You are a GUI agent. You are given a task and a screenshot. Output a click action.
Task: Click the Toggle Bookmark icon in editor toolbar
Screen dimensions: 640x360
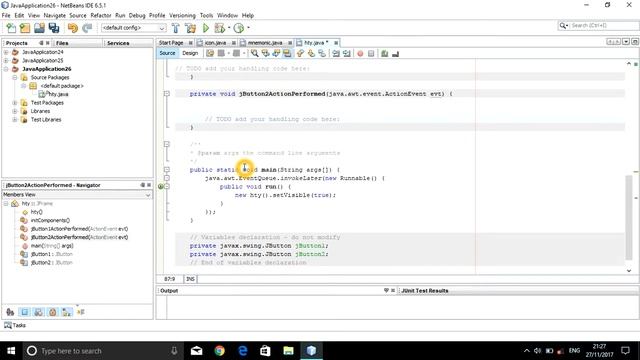click(322, 53)
